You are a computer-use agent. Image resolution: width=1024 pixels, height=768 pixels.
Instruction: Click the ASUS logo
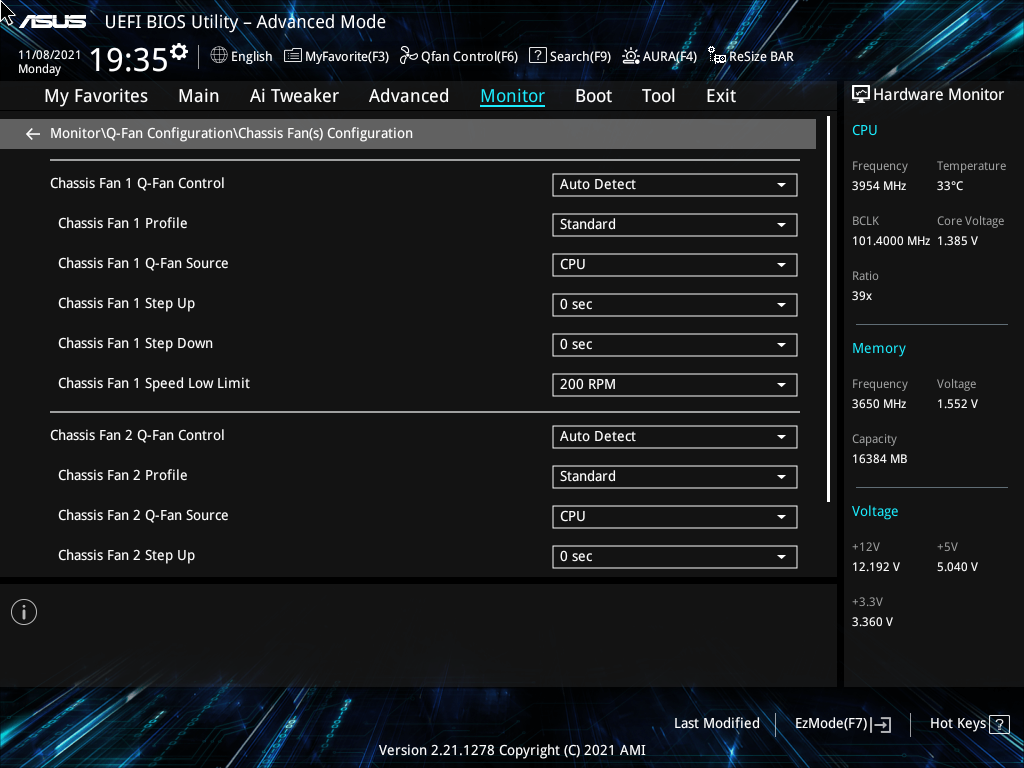[x=52, y=22]
